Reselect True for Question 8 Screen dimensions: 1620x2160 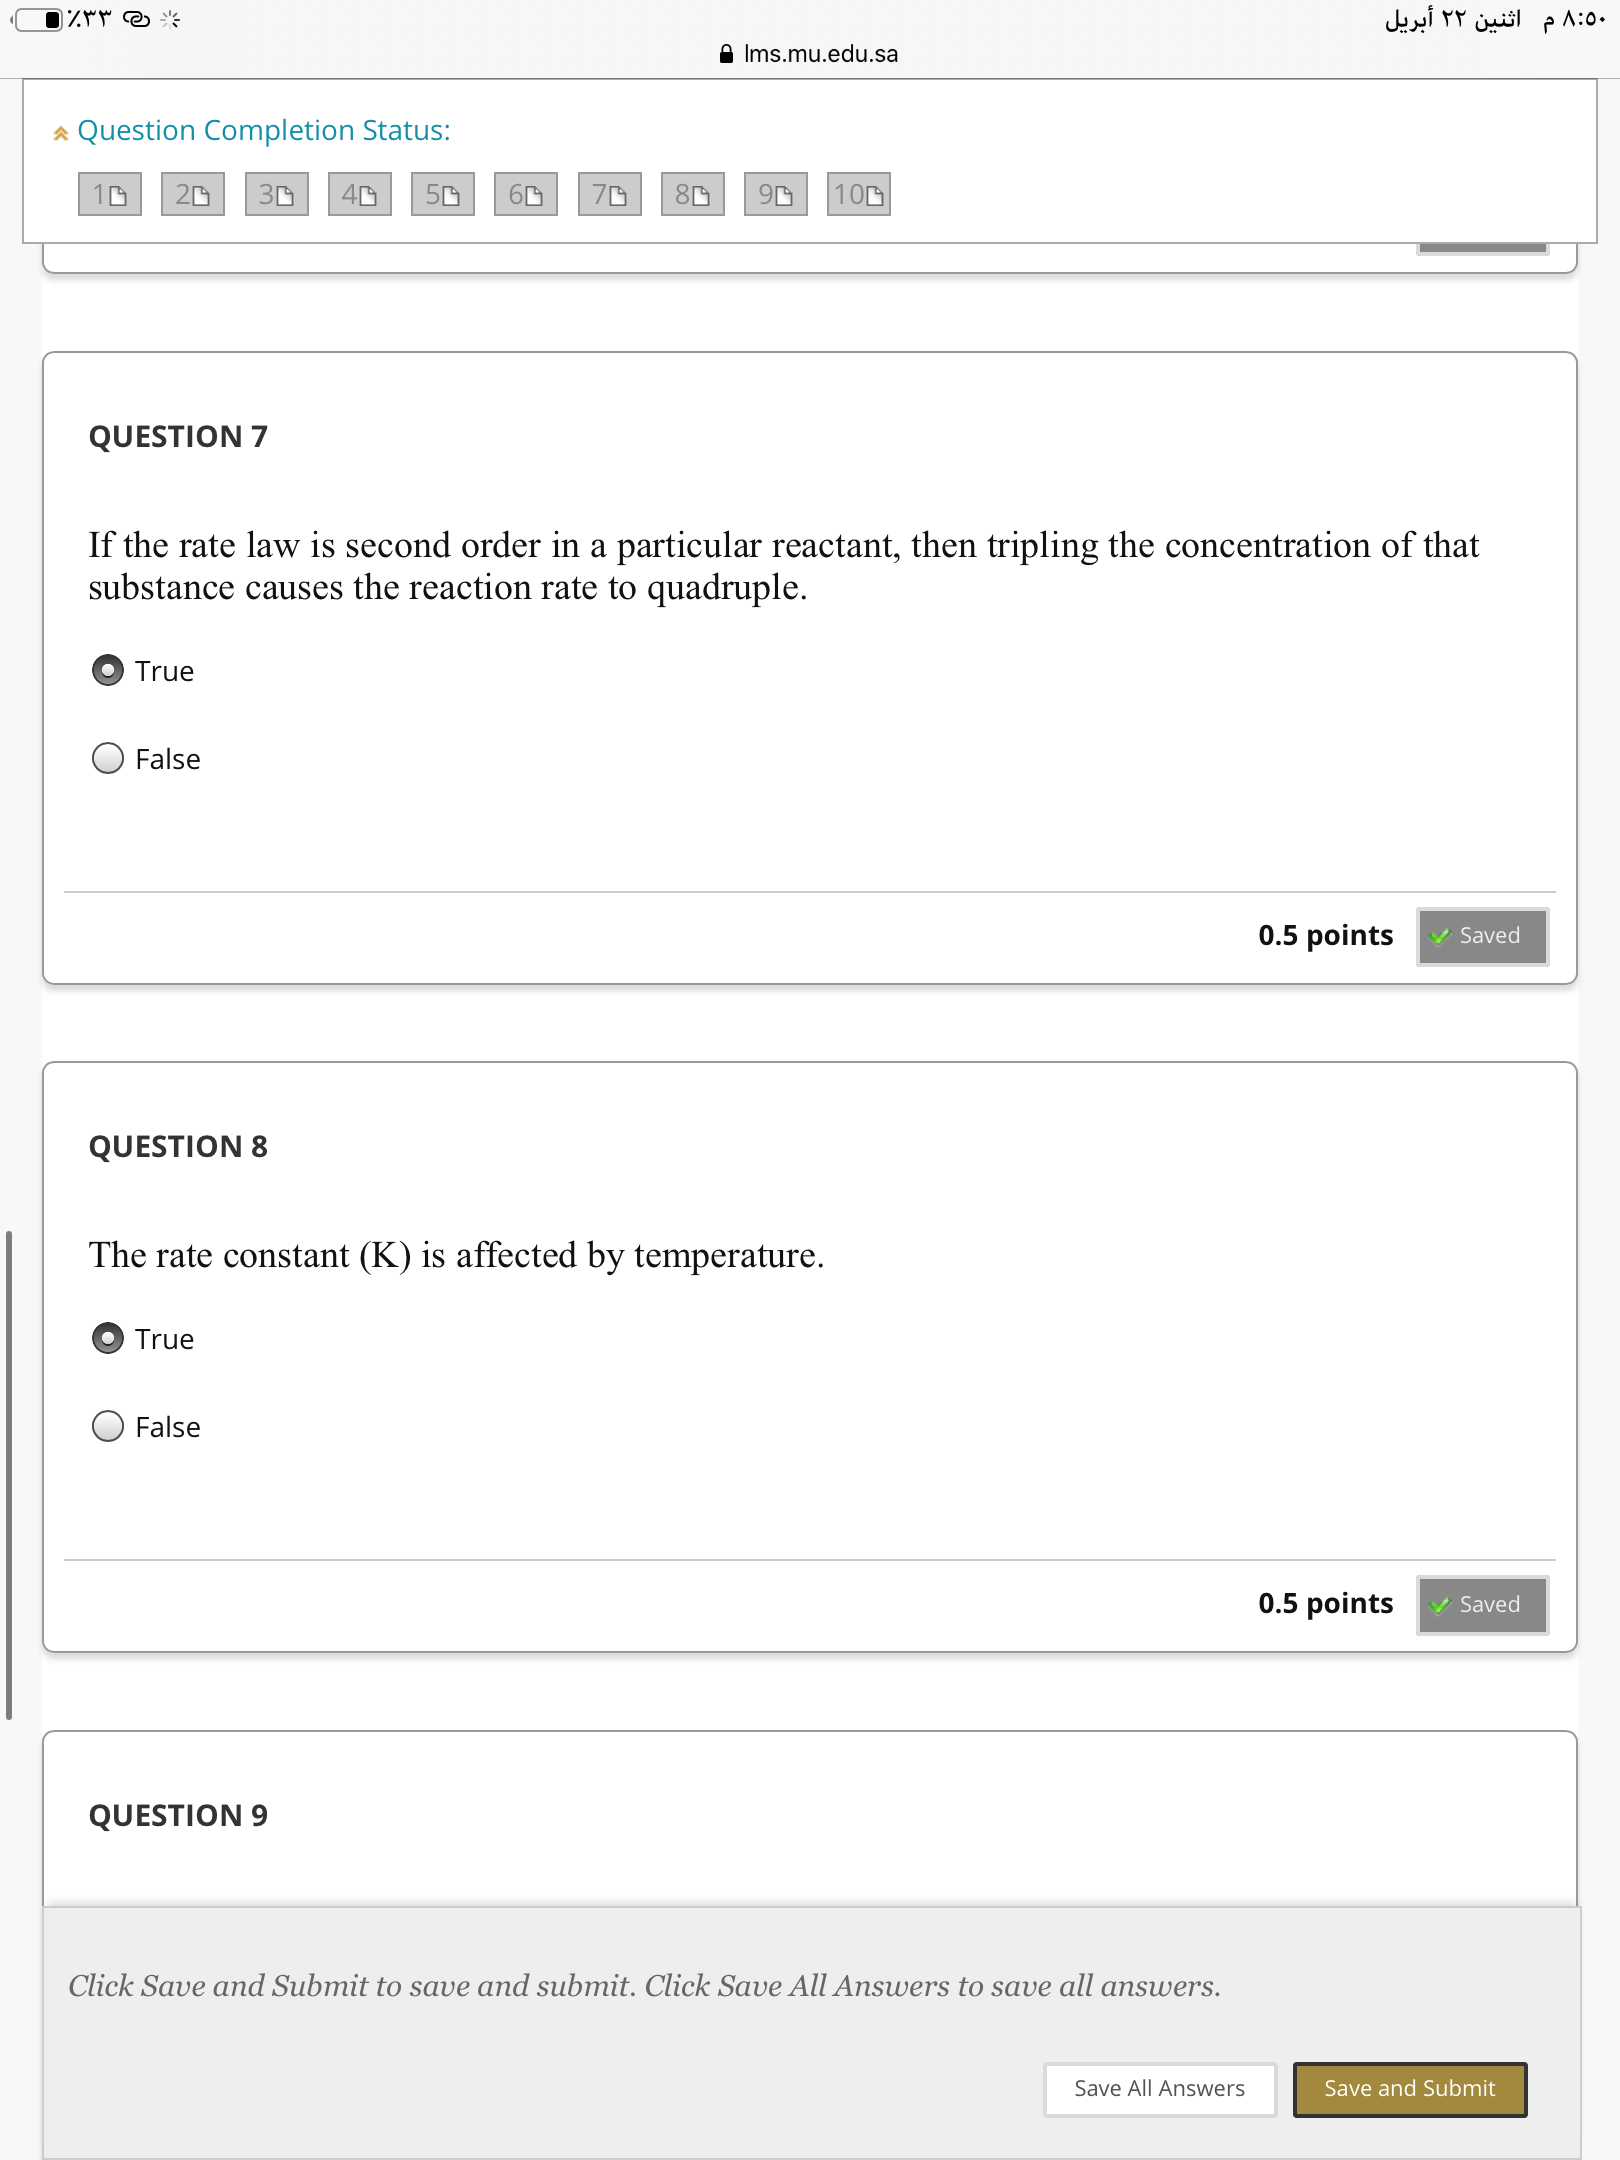(x=107, y=1338)
